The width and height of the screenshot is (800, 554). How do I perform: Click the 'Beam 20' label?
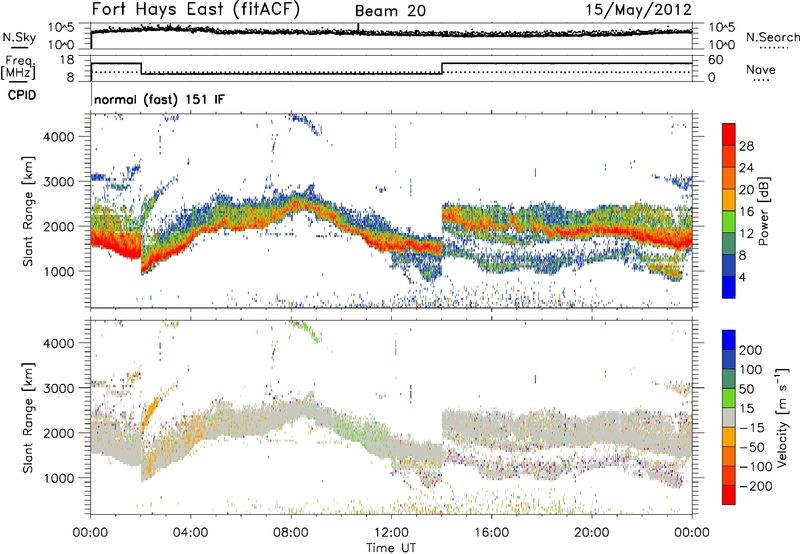pos(390,11)
